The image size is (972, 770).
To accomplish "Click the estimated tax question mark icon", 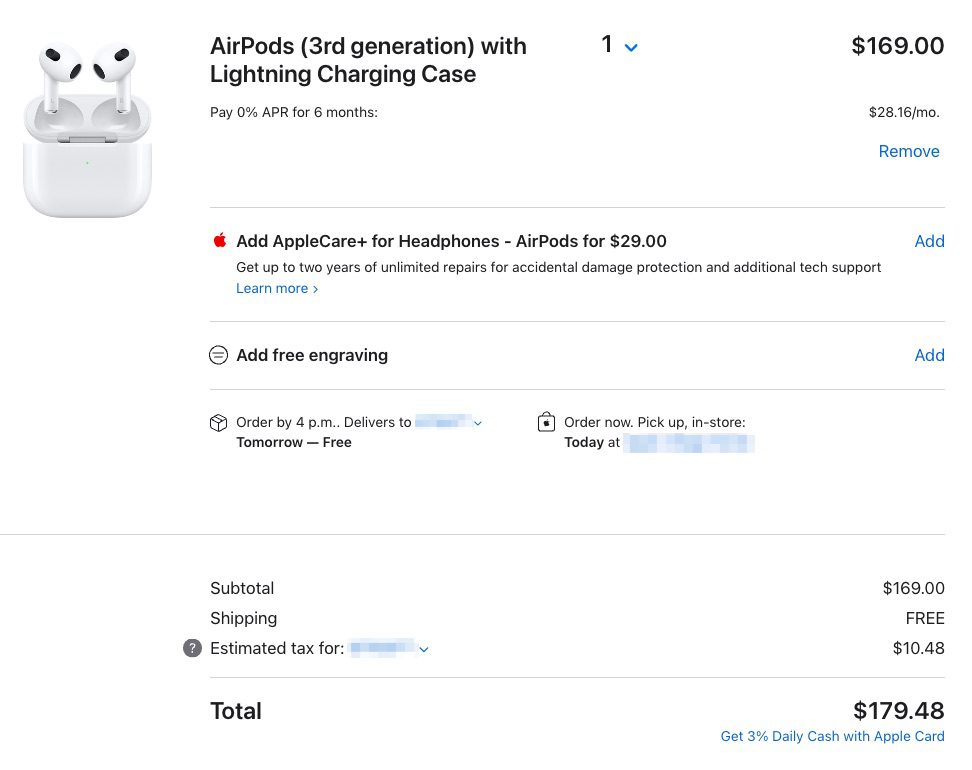I will click(x=190, y=649).
